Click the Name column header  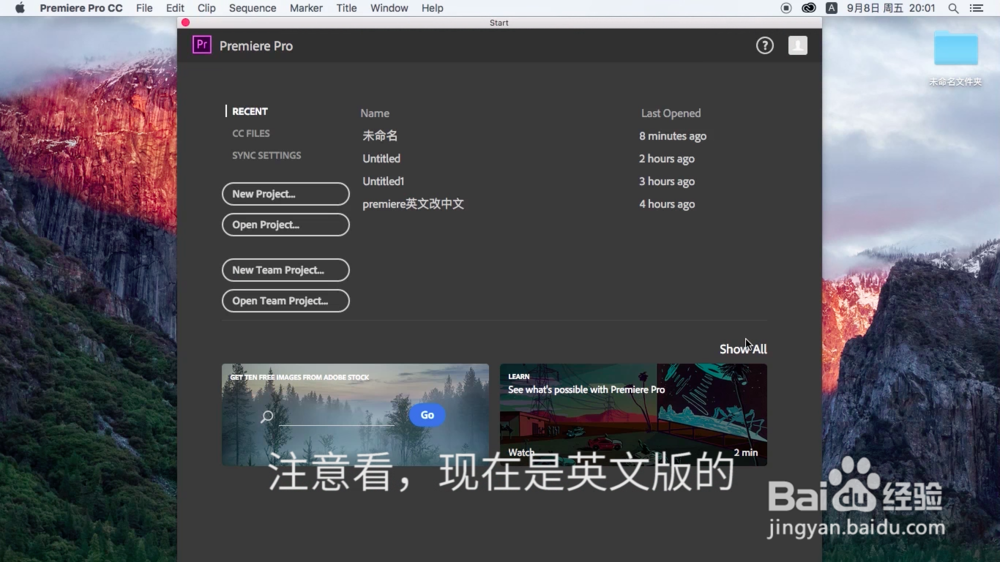[374, 113]
